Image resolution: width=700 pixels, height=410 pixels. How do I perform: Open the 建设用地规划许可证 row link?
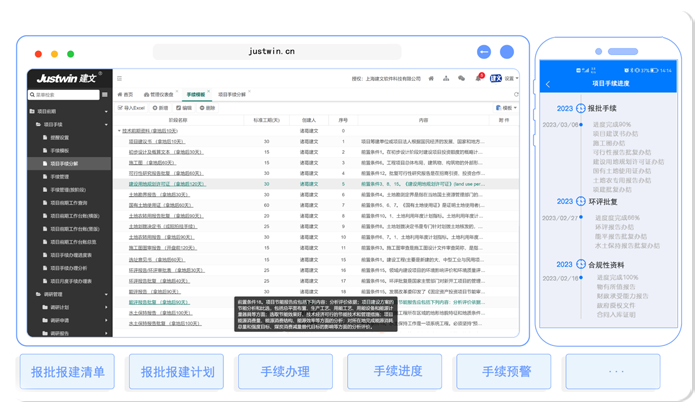coord(167,184)
